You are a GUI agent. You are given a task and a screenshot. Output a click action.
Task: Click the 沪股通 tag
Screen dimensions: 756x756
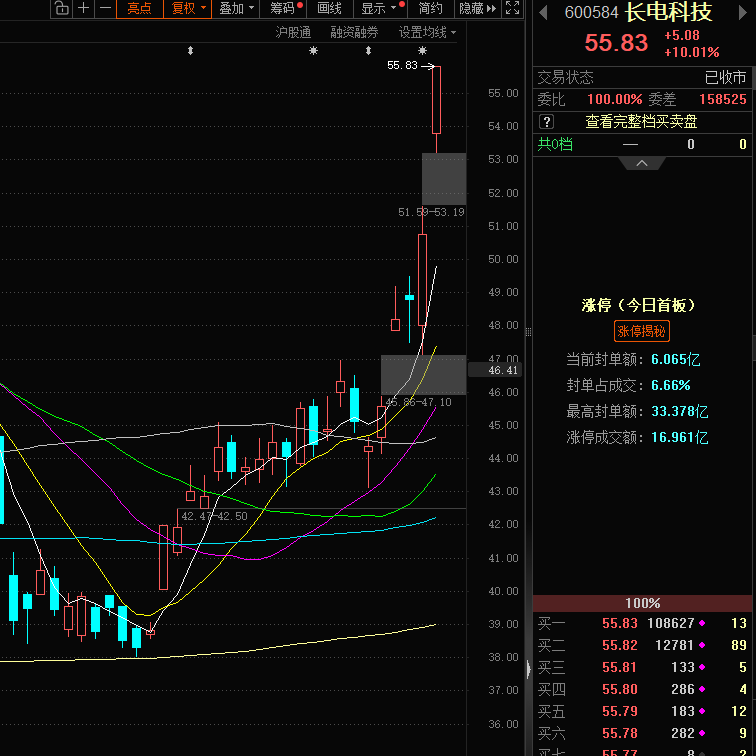293,32
